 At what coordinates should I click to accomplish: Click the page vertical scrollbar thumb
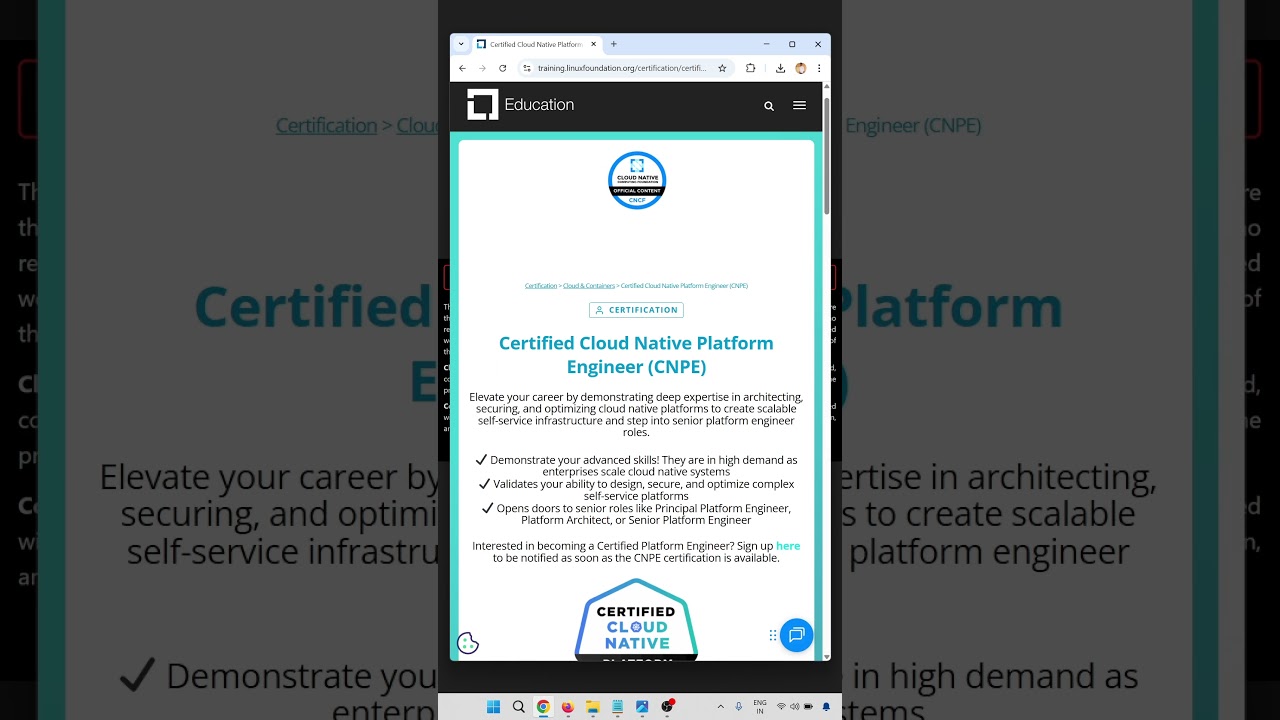tap(827, 156)
